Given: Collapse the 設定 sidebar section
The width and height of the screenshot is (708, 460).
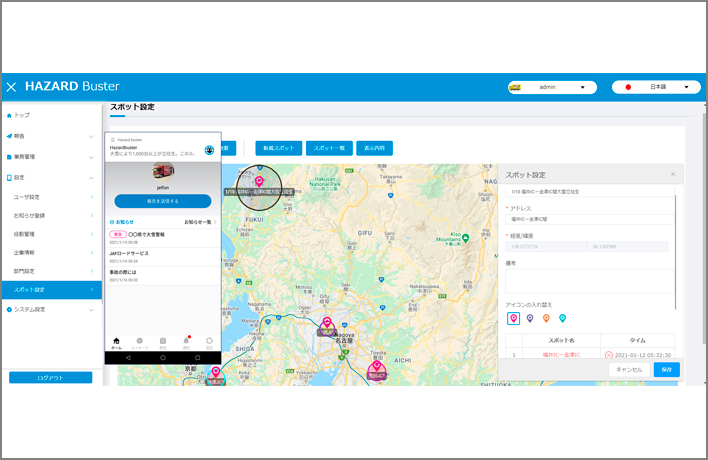Looking at the screenshot, I should pos(51,177).
